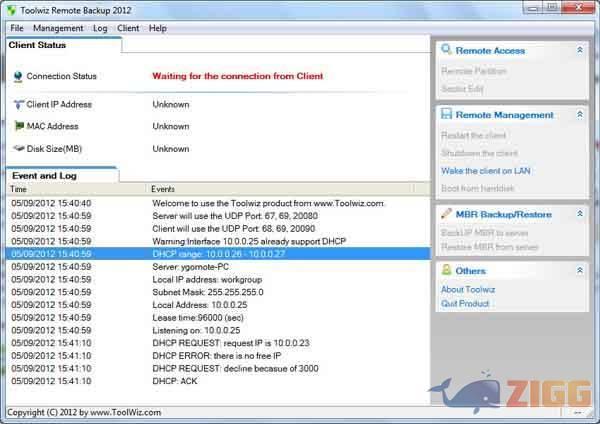
Task: Click the Disk Size drive icon
Action: 19,148
